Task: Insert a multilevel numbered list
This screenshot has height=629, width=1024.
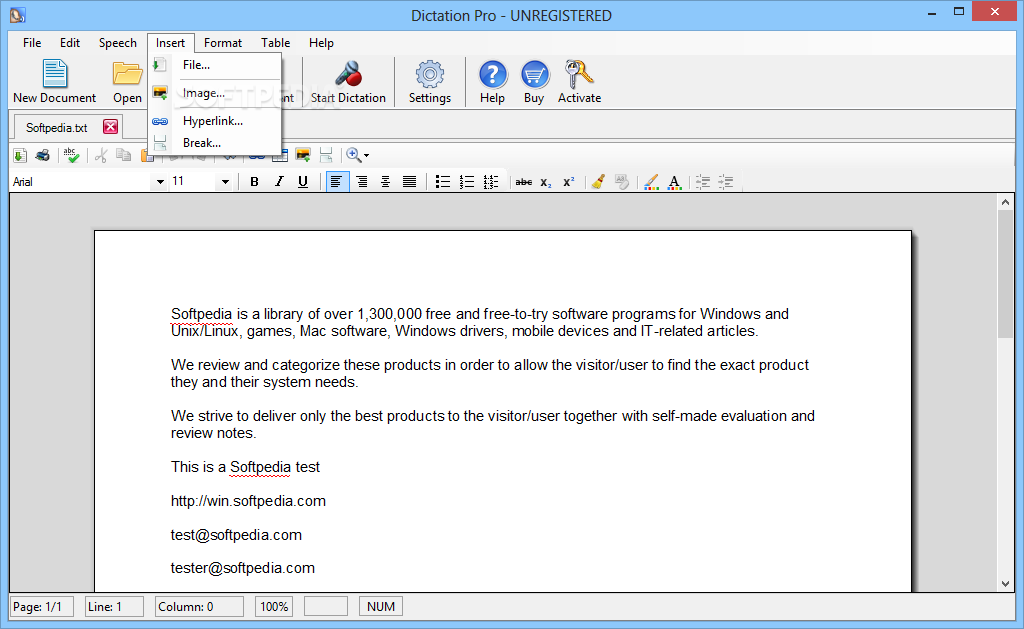Action: click(x=491, y=182)
